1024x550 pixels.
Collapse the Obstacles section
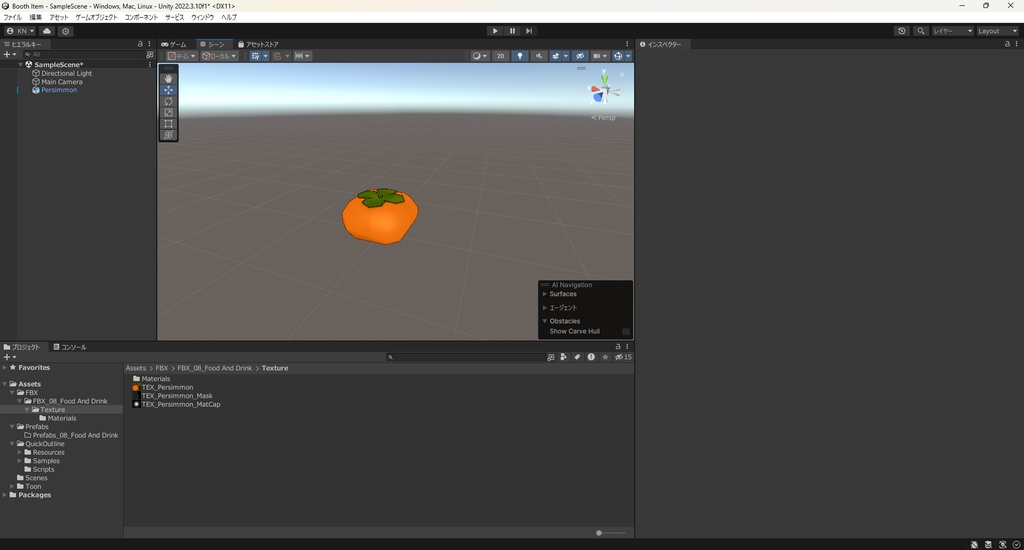click(545, 321)
